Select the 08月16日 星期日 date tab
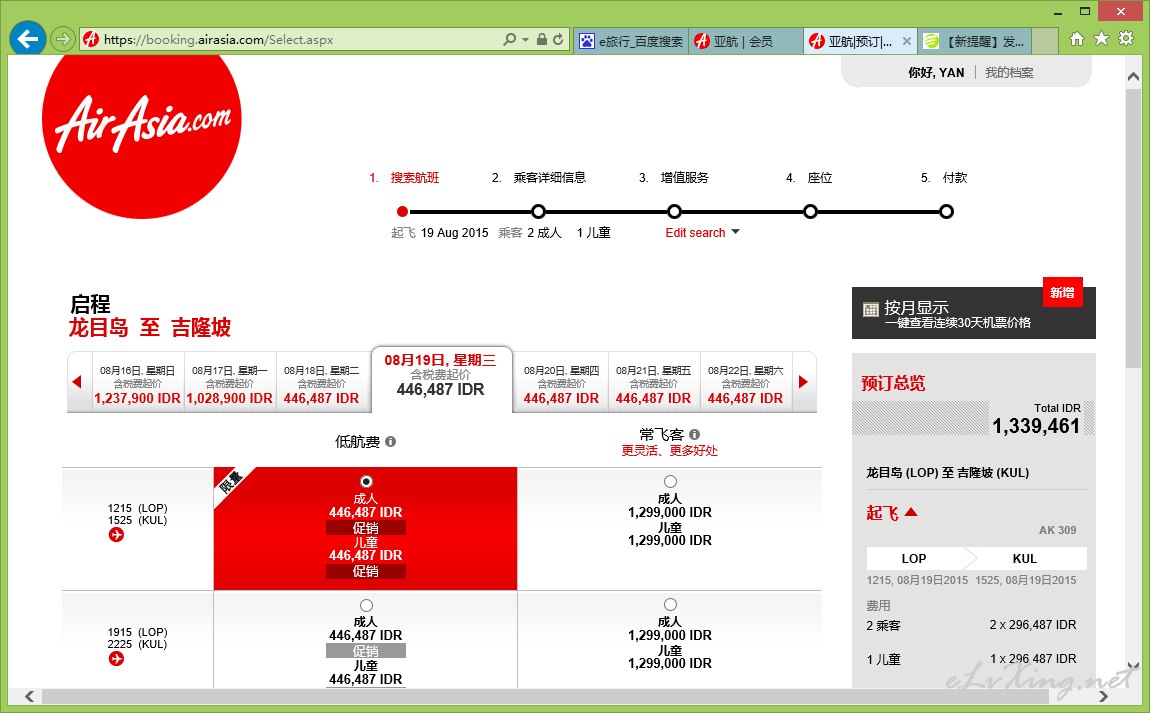Screen dimensions: 1150x713 click(137, 384)
